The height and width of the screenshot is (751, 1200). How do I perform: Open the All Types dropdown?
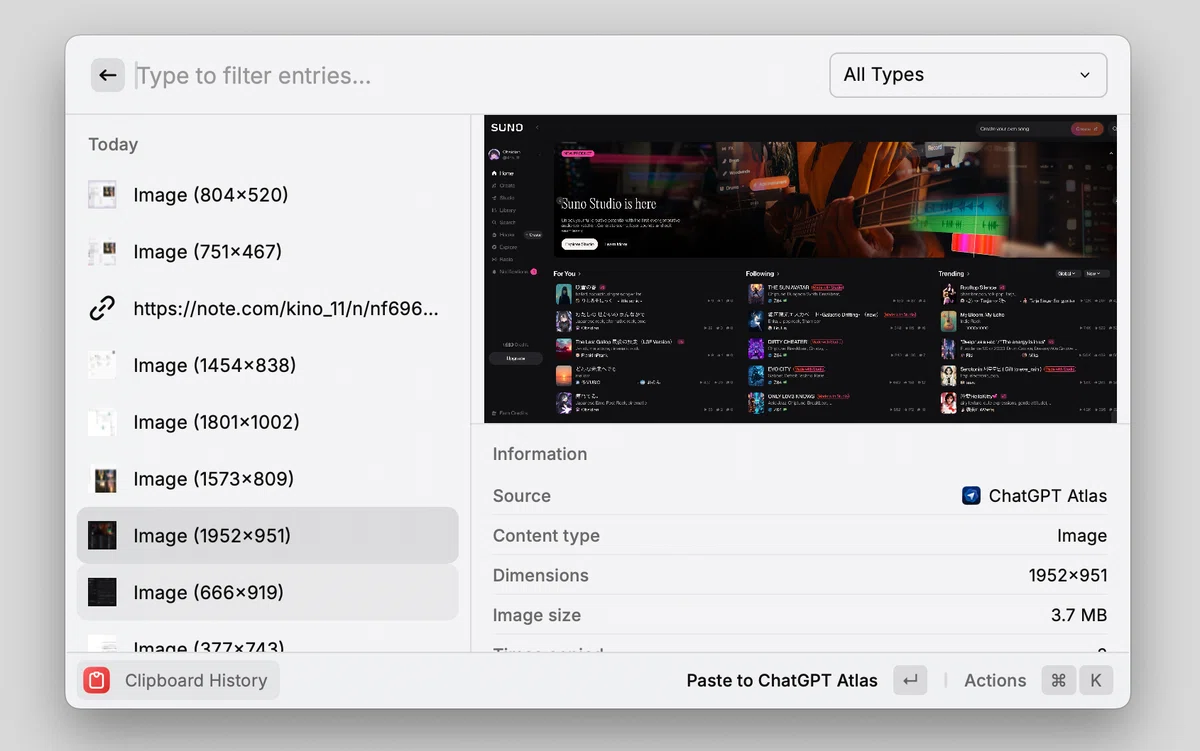[968, 75]
